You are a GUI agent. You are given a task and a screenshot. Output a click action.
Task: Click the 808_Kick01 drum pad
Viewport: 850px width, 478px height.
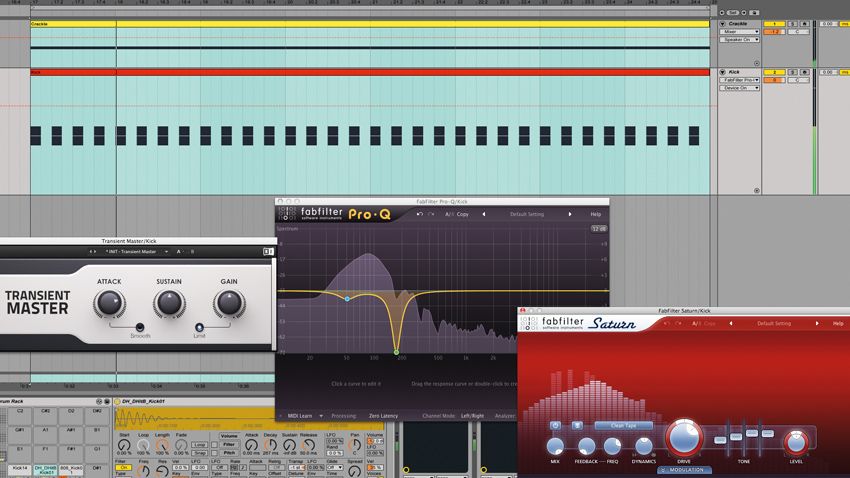point(70,469)
